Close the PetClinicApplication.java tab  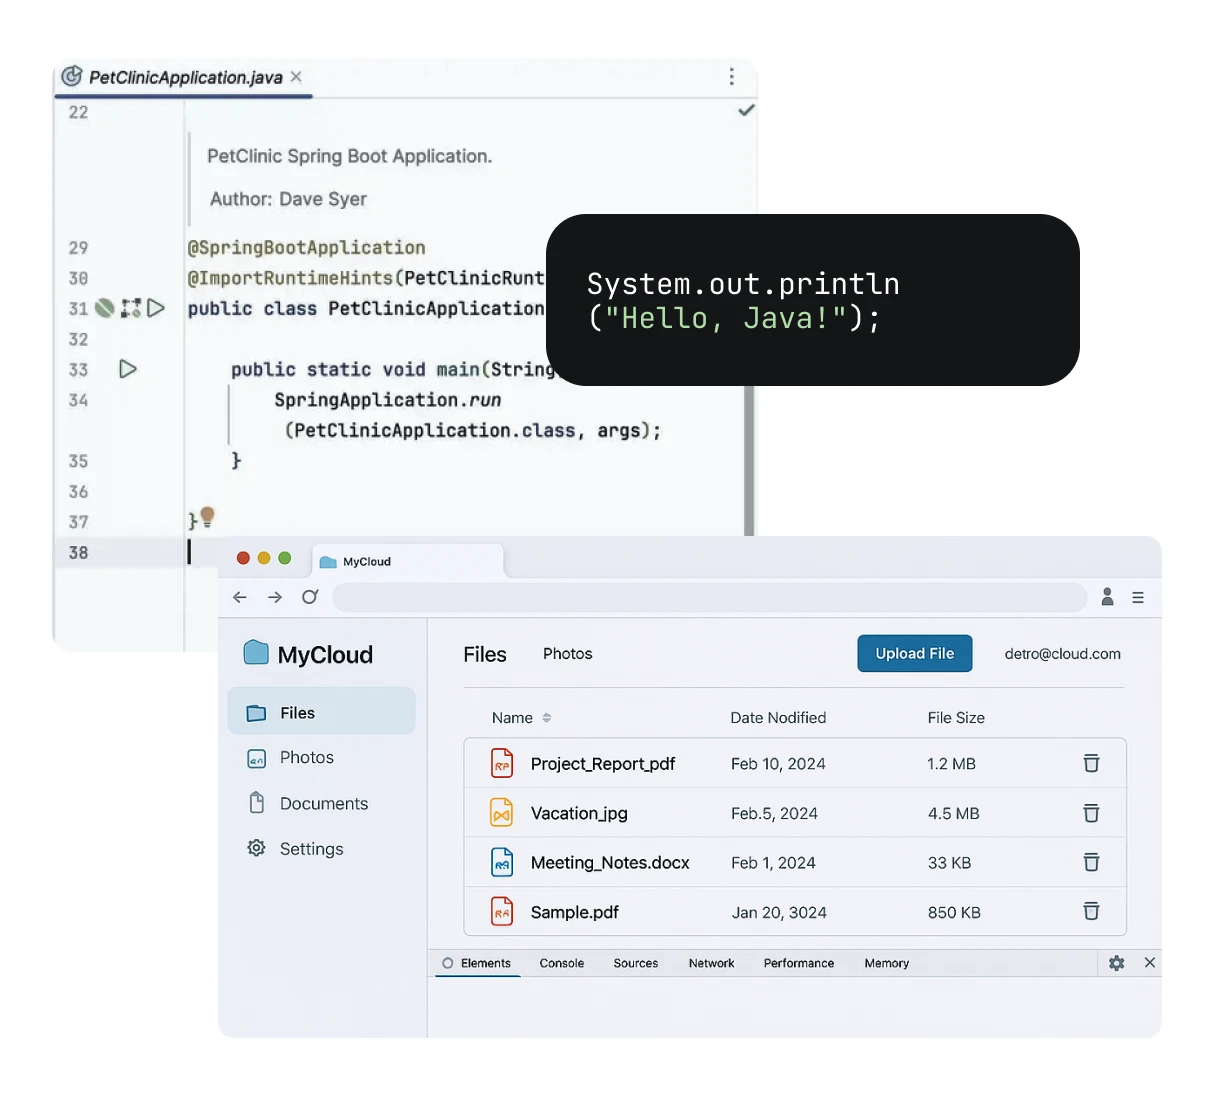click(296, 77)
